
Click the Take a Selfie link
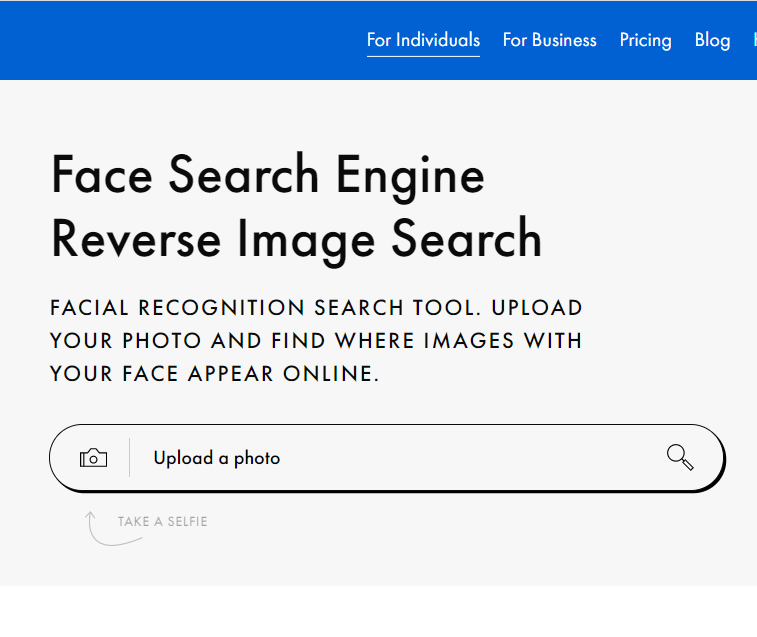(x=162, y=521)
